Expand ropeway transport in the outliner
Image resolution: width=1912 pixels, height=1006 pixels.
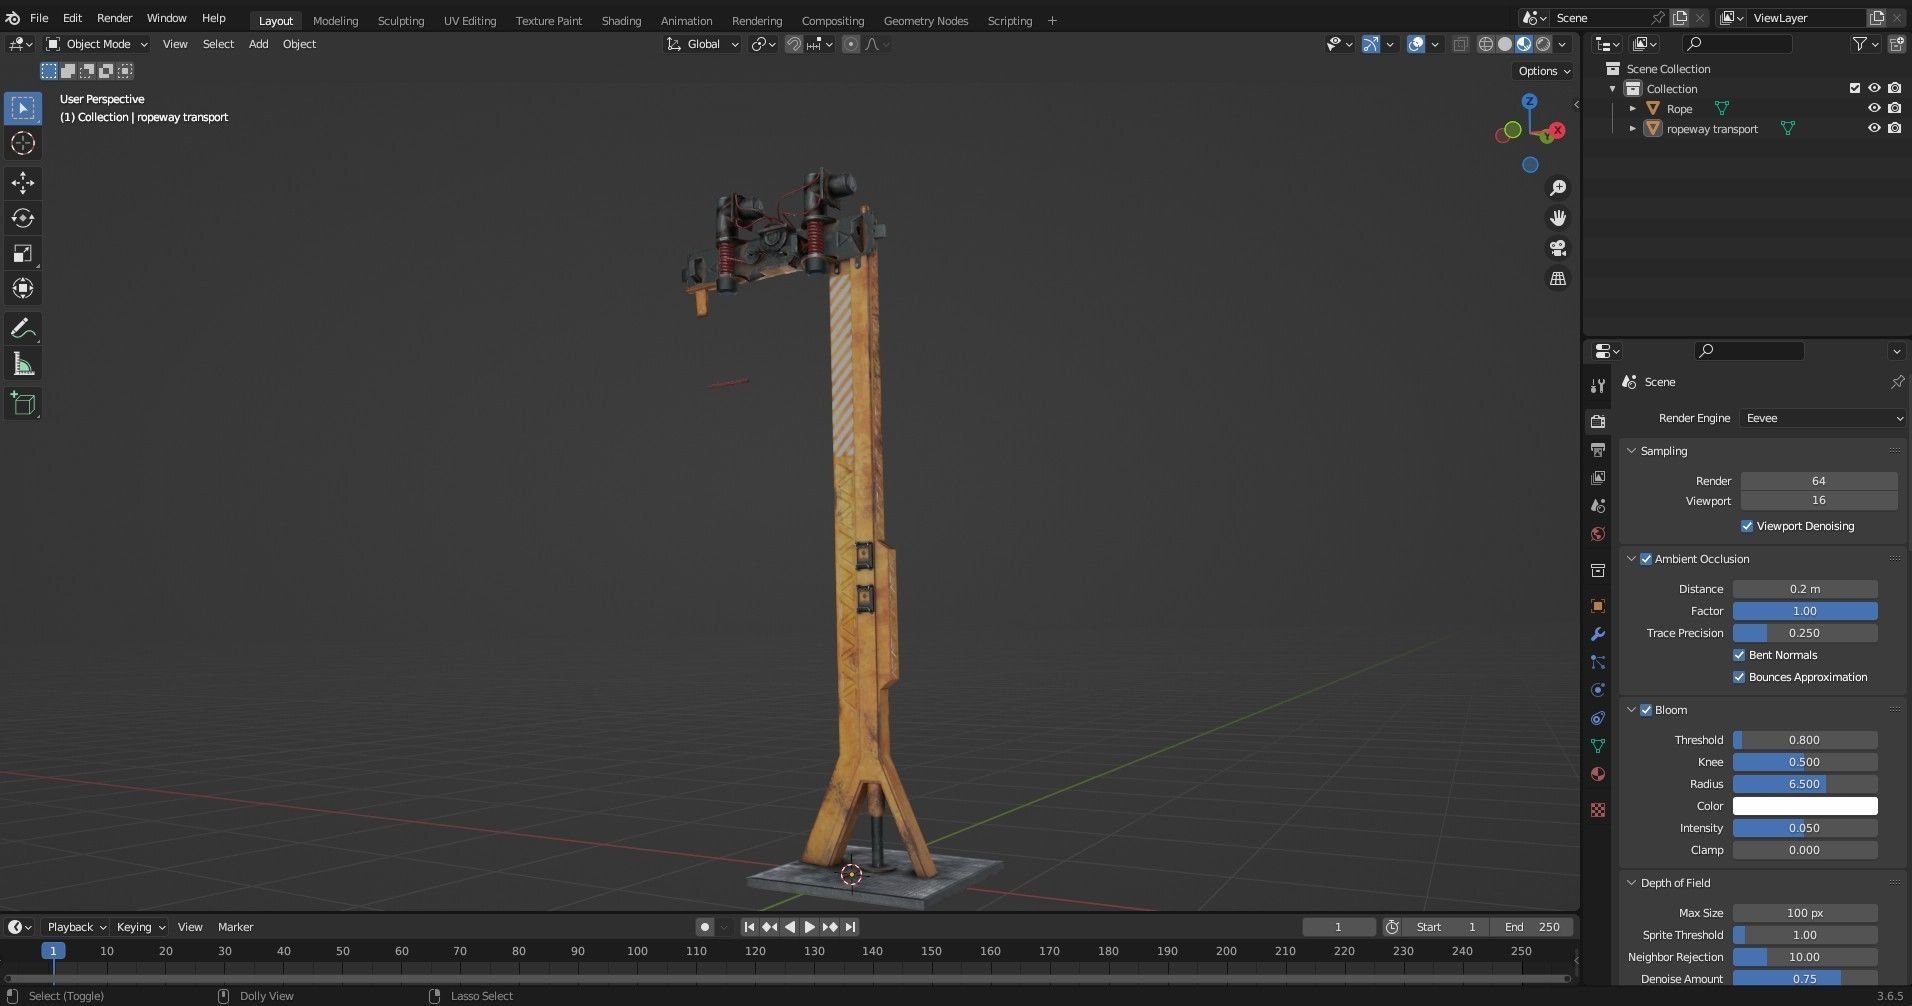(1633, 128)
